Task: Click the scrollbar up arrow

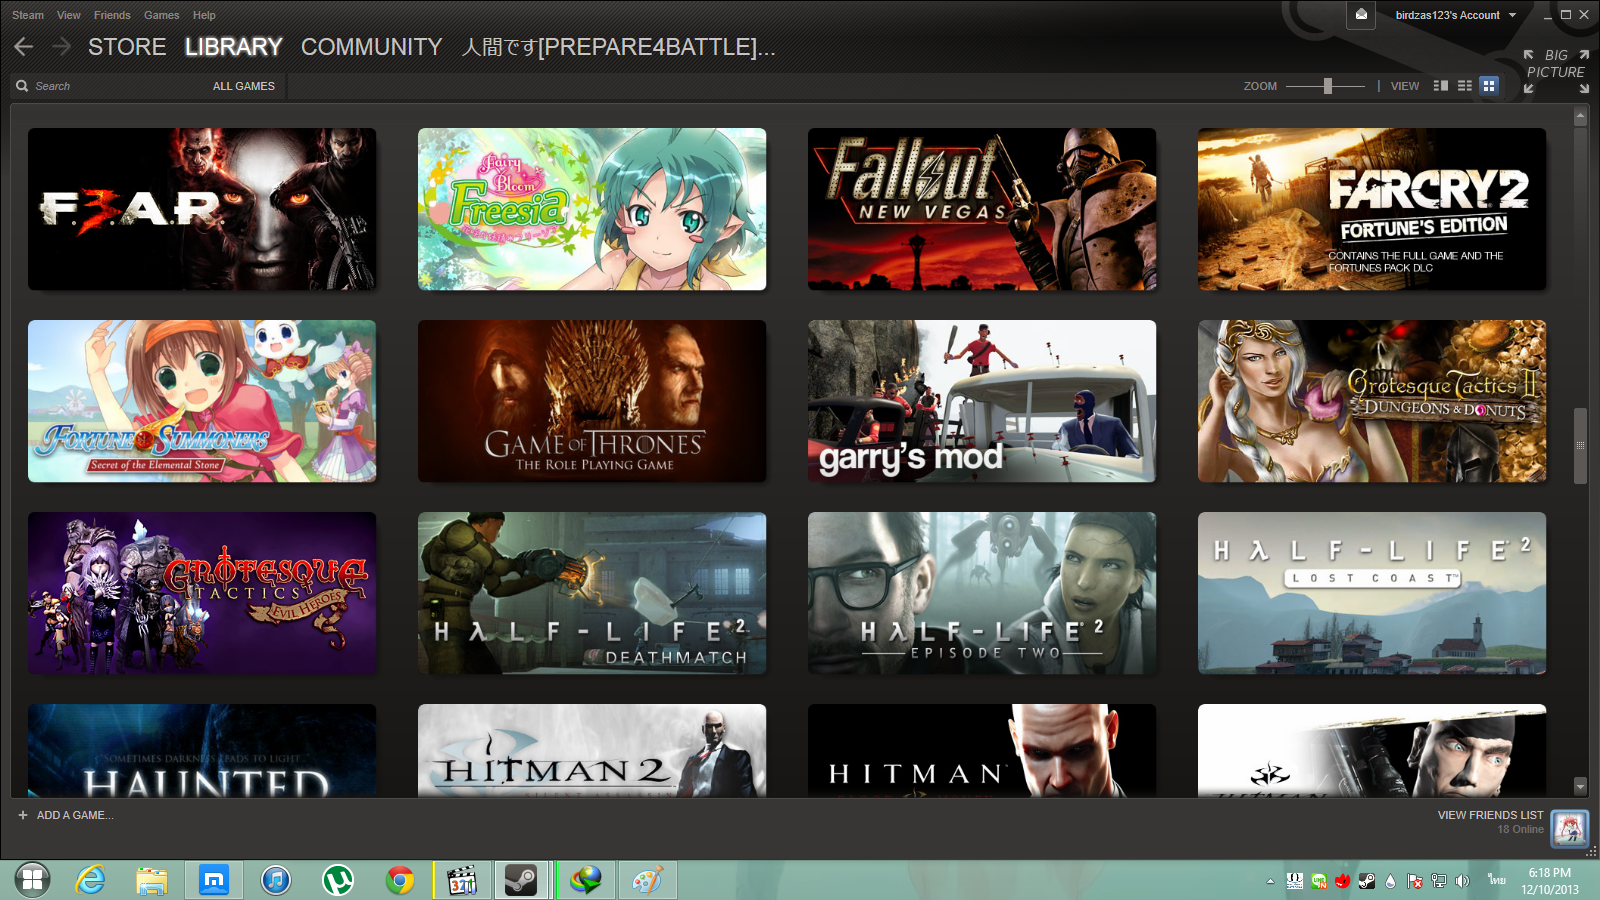Action: coord(1580,116)
